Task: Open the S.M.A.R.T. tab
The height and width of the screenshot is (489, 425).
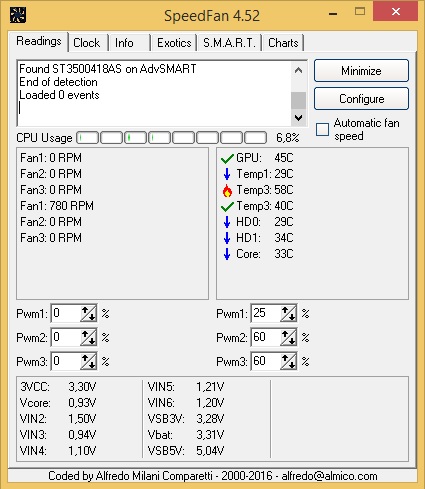Action: click(x=229, y=43)
